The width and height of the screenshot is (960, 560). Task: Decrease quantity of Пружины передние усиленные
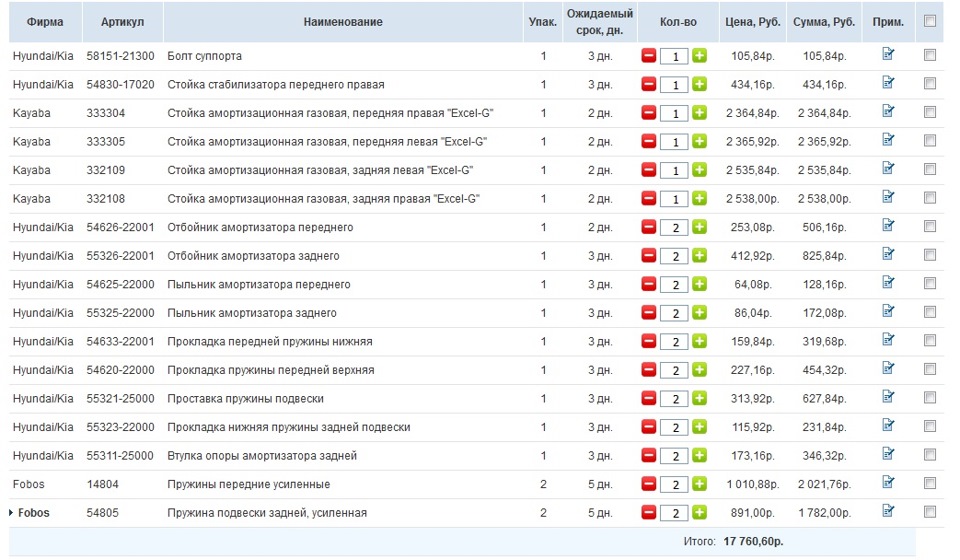(x=648, y=484)
